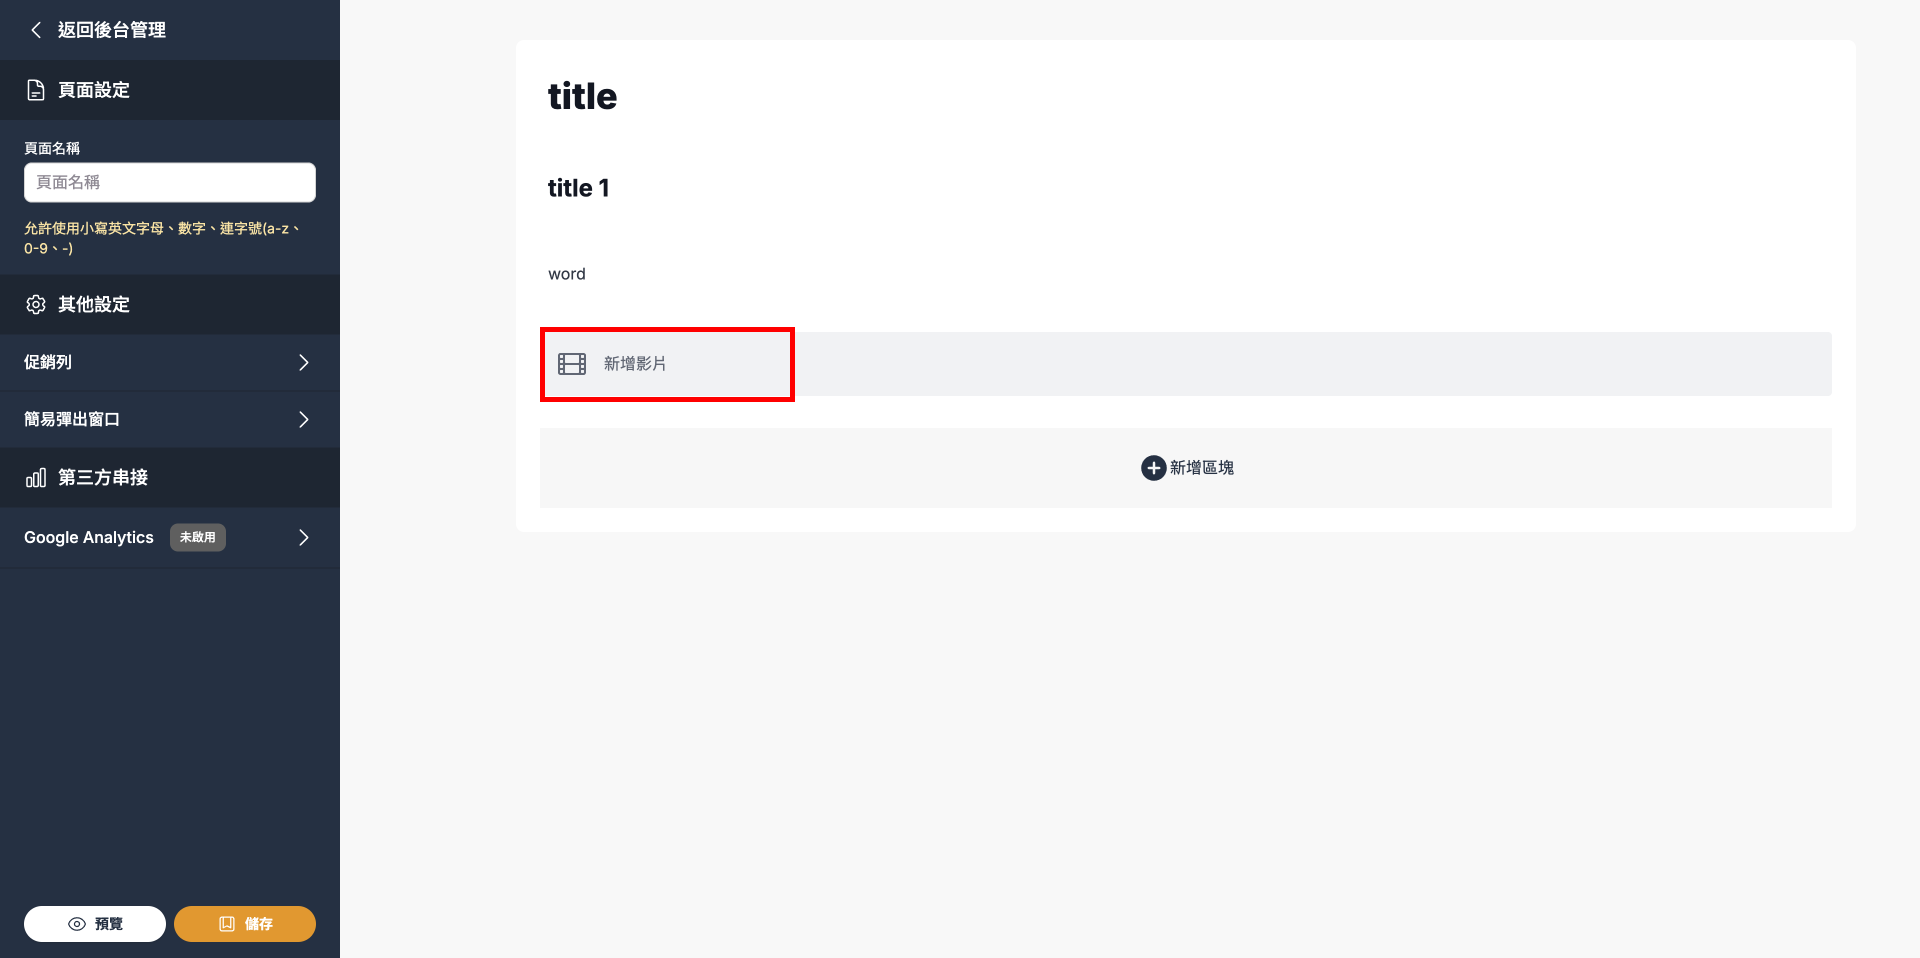Open the 促銷列 settings row
The image size is (1920, 958).
(150, 363)
